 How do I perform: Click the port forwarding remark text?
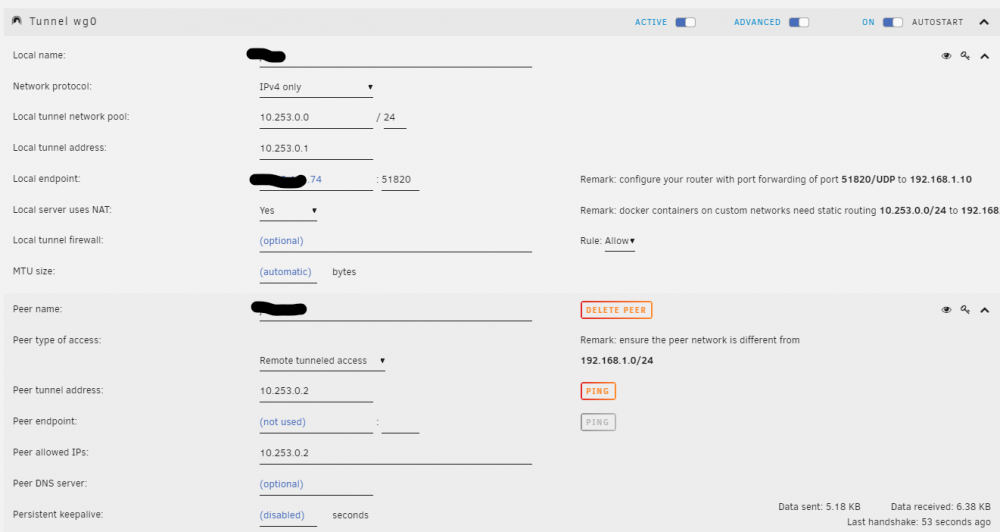tap(776, 180)
